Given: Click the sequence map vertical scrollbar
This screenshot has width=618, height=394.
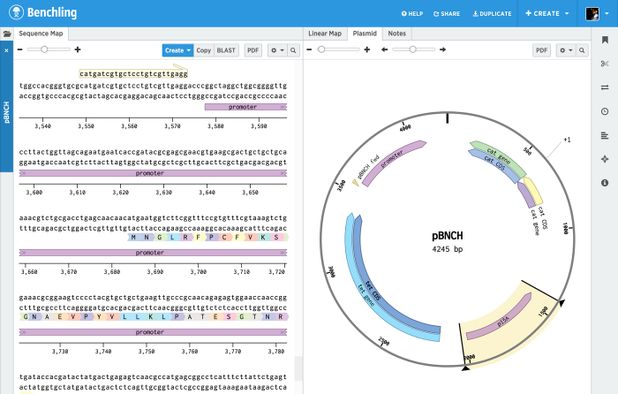Looking at the screenshot, I should tap(299, 368).
